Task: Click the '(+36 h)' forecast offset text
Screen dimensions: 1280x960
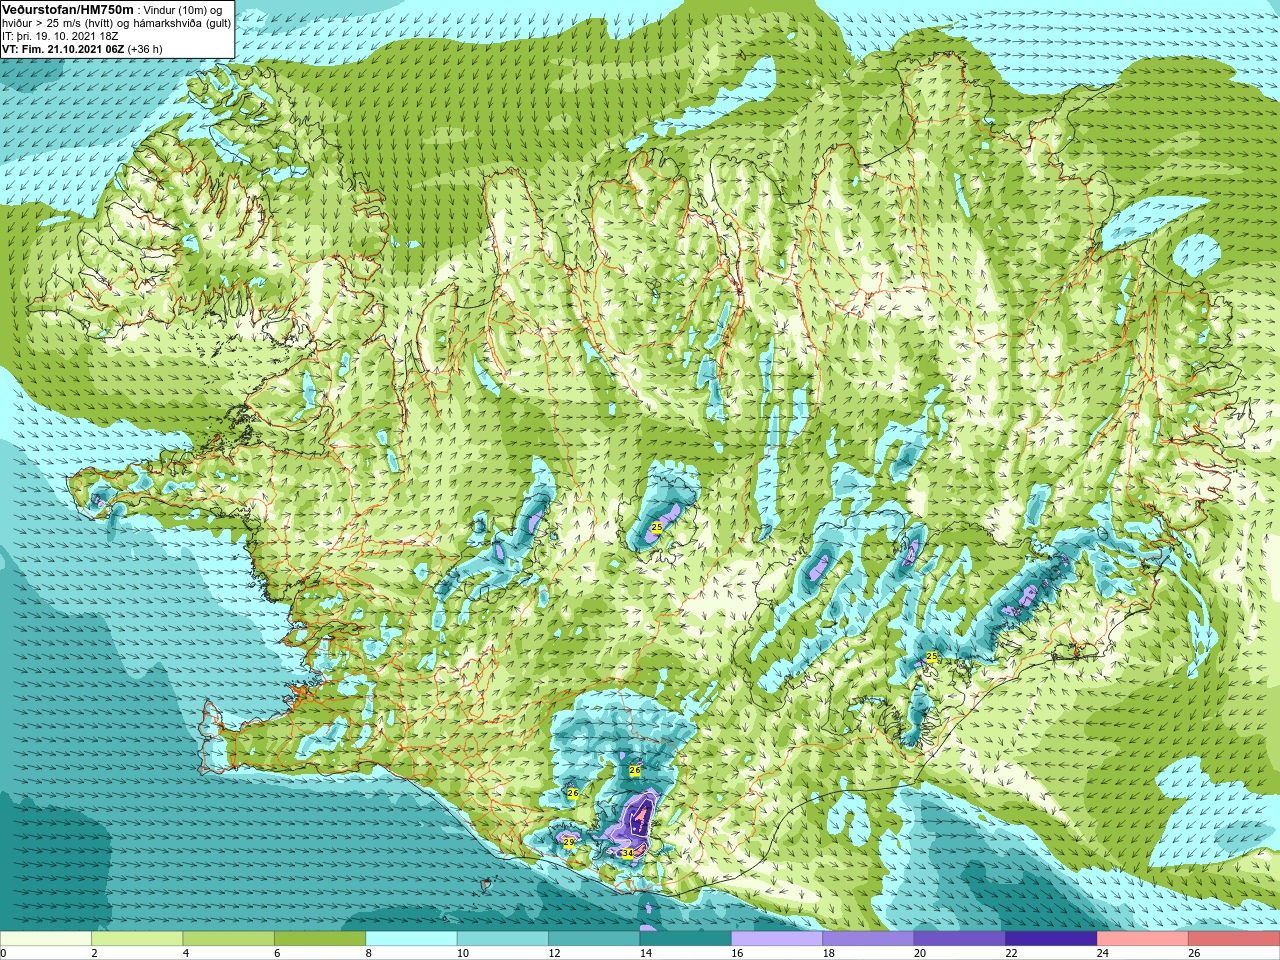Action: tap(145, 49)
